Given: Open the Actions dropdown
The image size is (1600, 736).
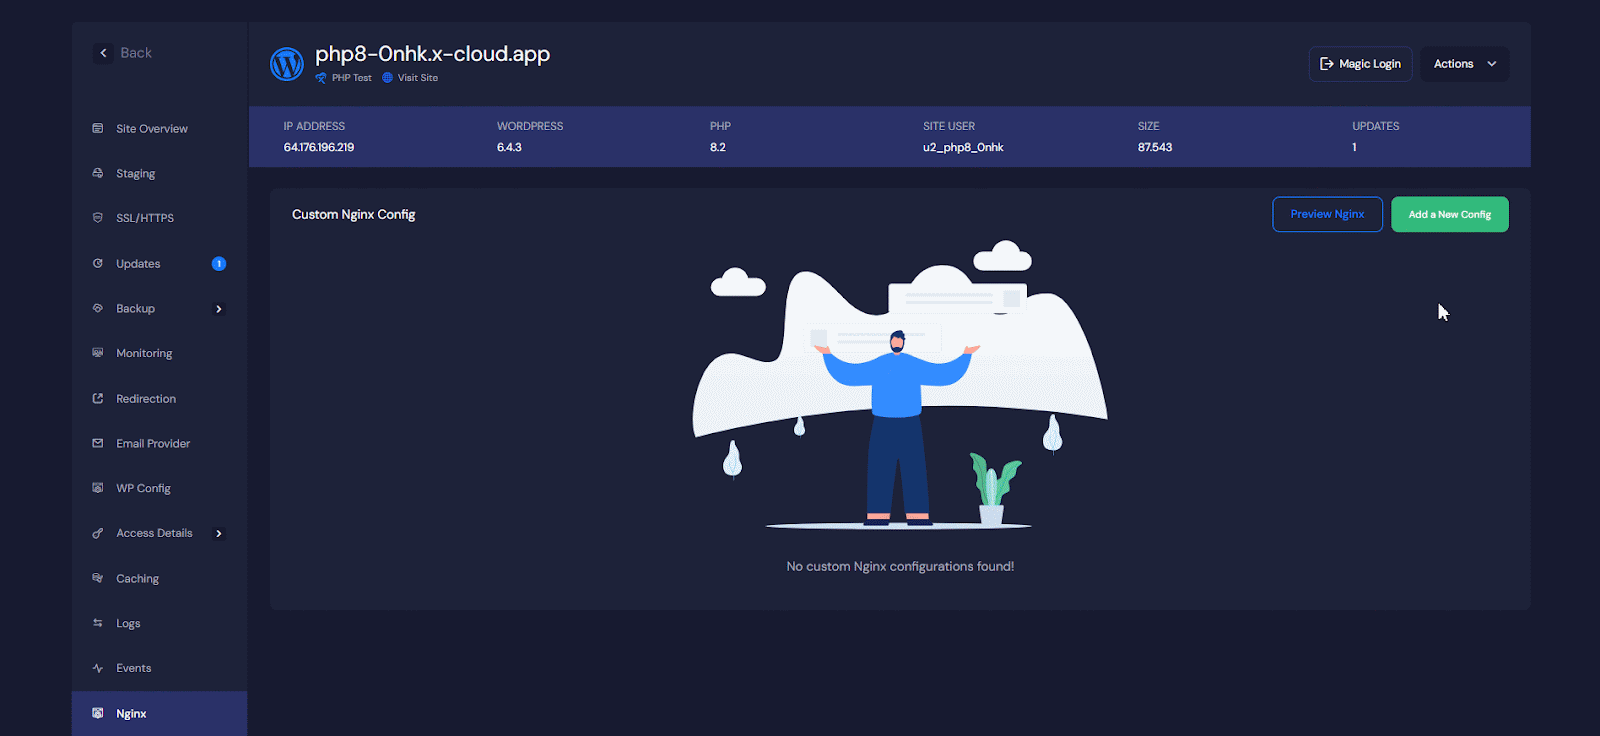Looking at the screenshot, I should 1465,64.
